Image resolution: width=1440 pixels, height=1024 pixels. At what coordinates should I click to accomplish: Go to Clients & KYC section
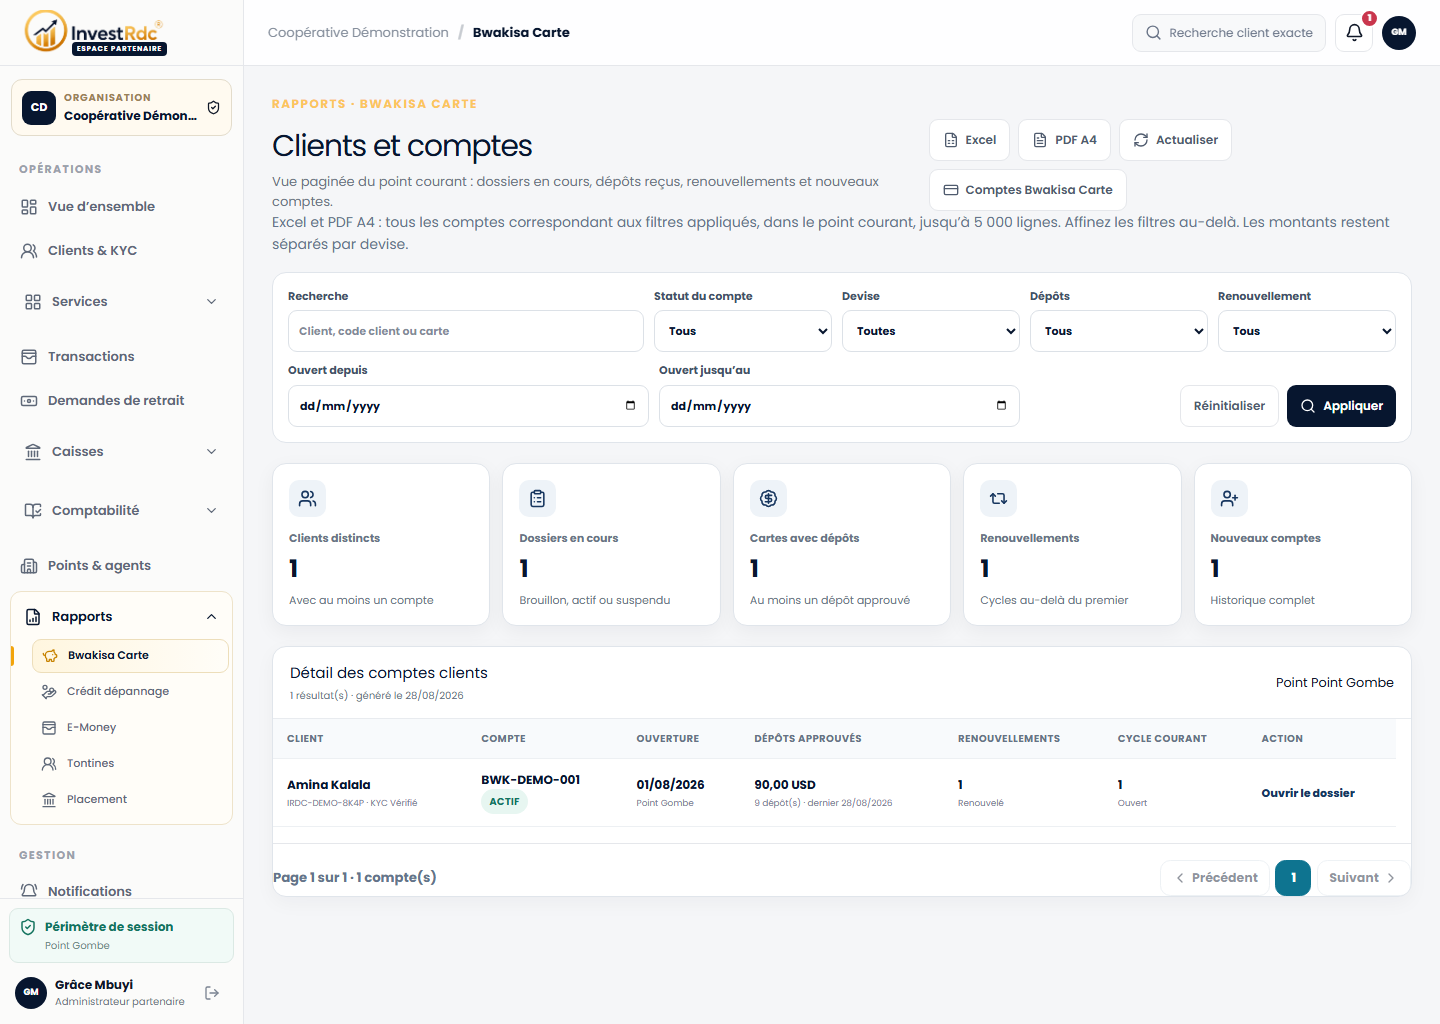coord(121,250)
